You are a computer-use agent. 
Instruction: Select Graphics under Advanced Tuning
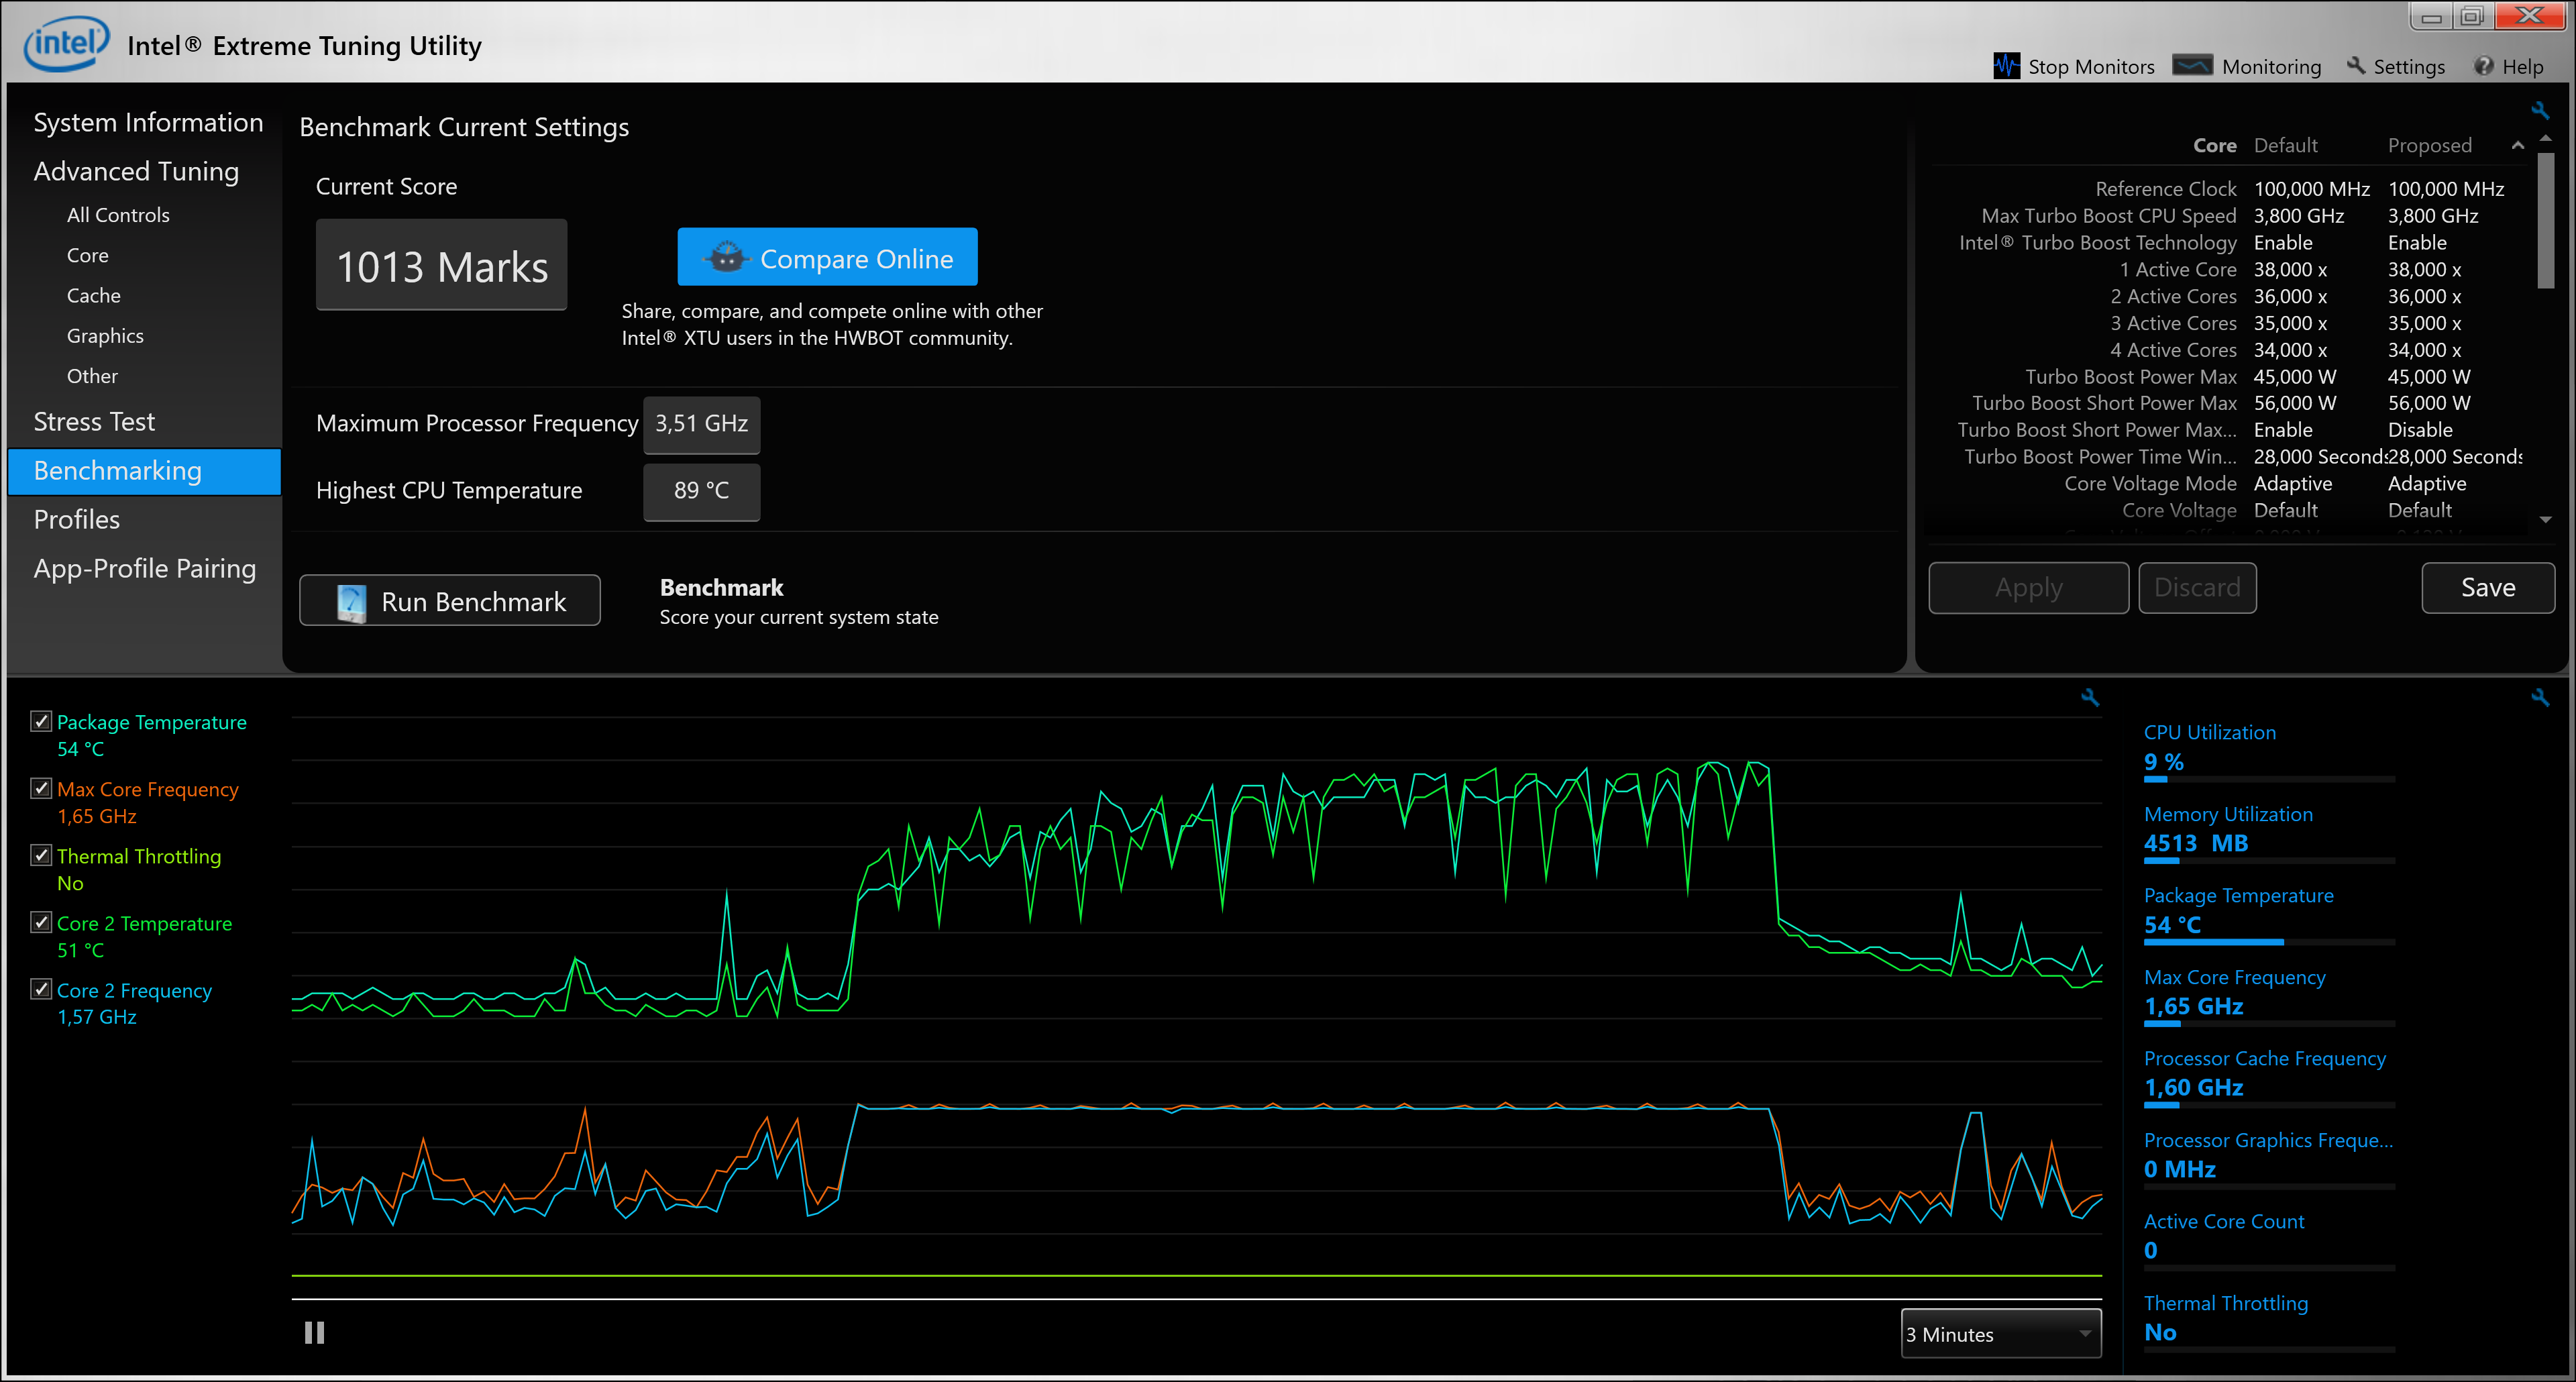105,336
